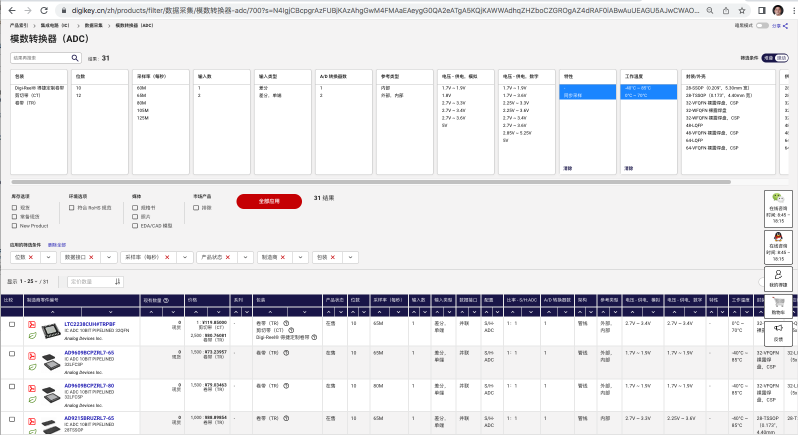Tick compare checkbox for AD9609BCPZRL7-65
The width and height of the screenshot is (798, 435).
[12, 354]
